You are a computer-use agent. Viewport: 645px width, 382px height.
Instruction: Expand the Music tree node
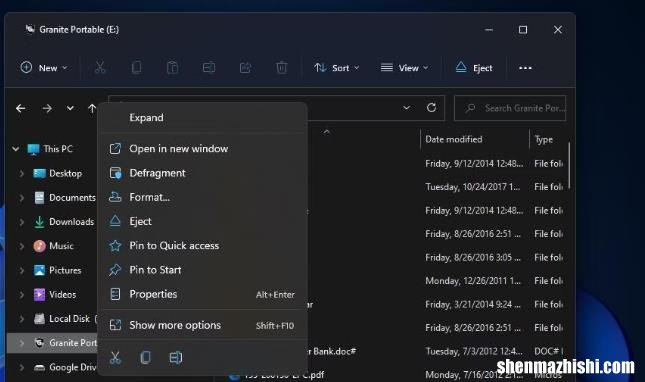tap(21, 246)
